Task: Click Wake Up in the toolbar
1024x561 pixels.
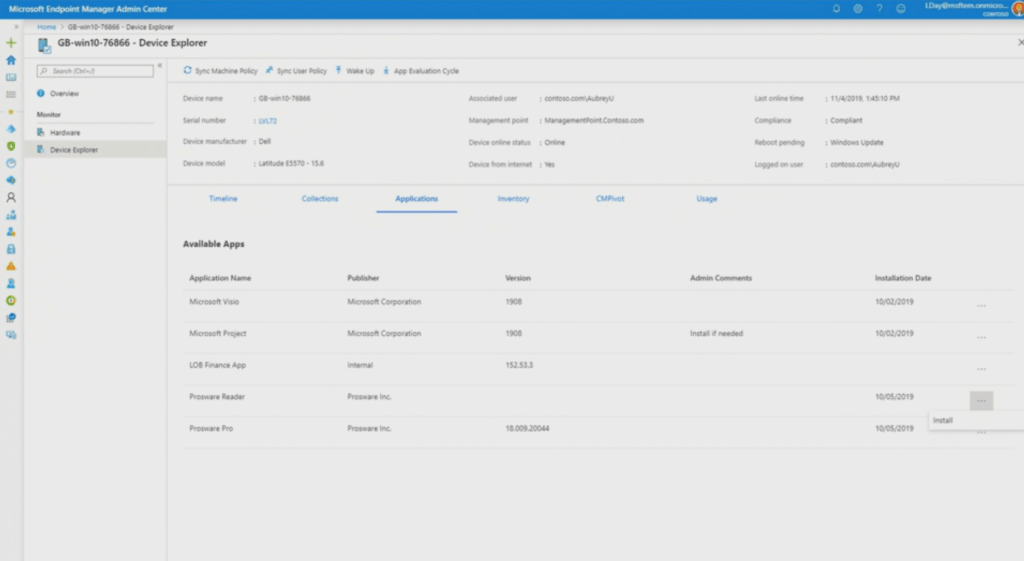Action: tap(355, 71)
